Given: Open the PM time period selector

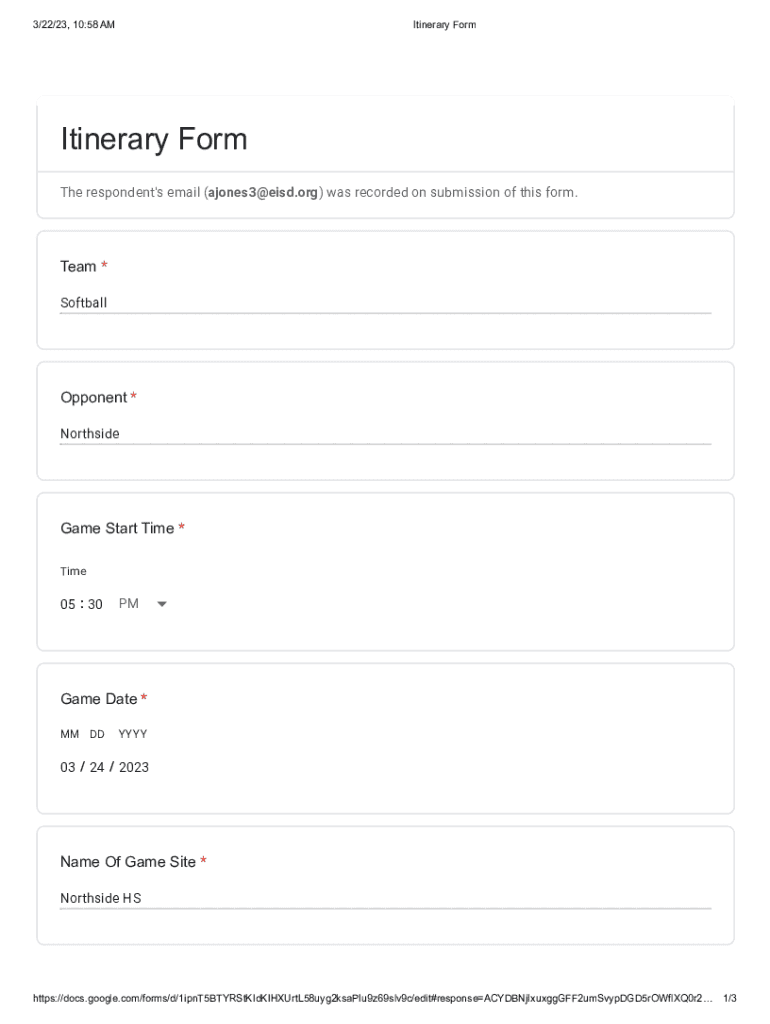Looking at the screenshot, I should [x=129, y=604].
